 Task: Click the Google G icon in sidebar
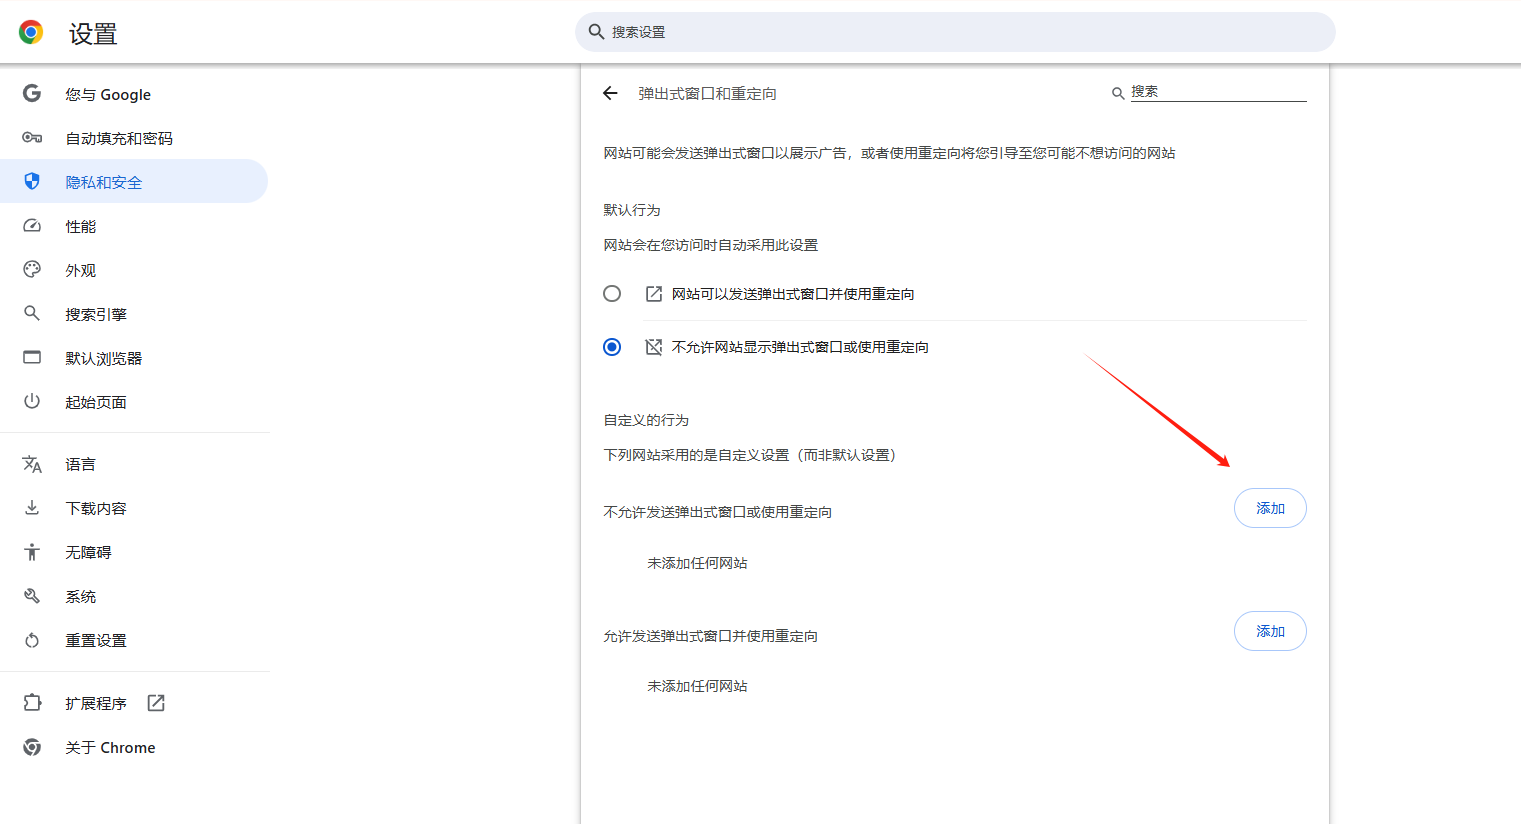pos(32,93)
